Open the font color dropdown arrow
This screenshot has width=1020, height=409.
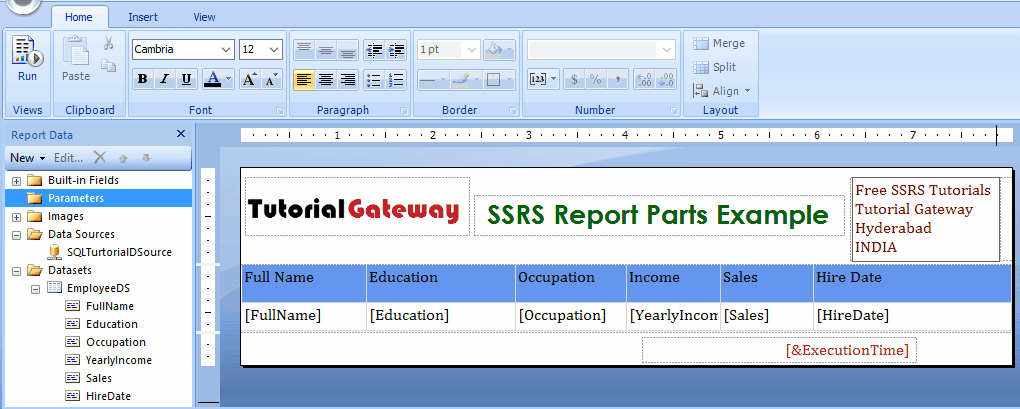[x=228, y=79]
